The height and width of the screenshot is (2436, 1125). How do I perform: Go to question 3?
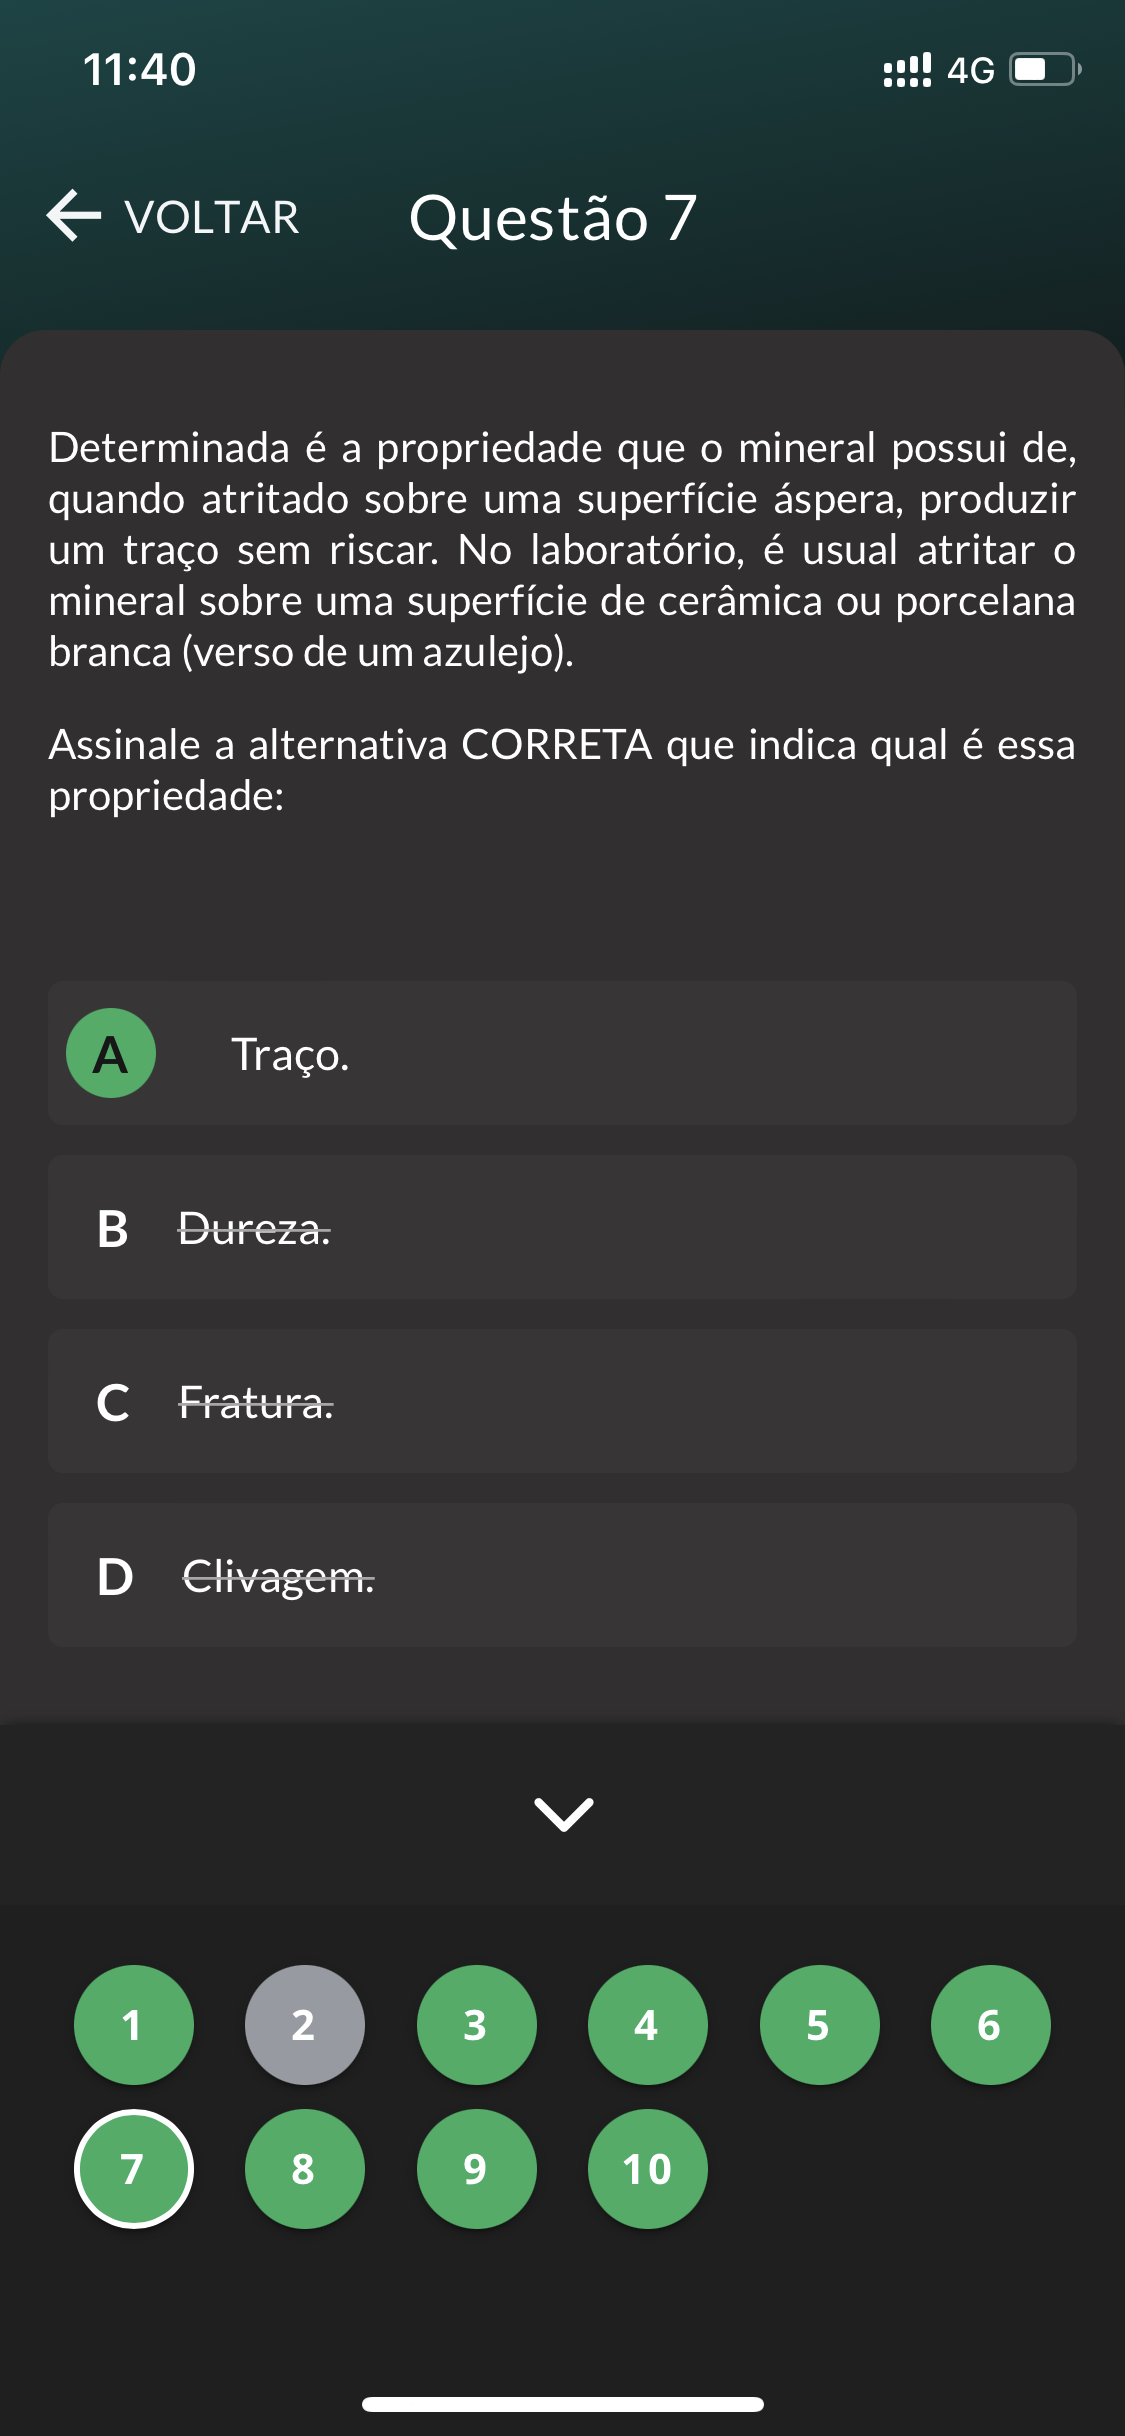(x=476, y=2025)
